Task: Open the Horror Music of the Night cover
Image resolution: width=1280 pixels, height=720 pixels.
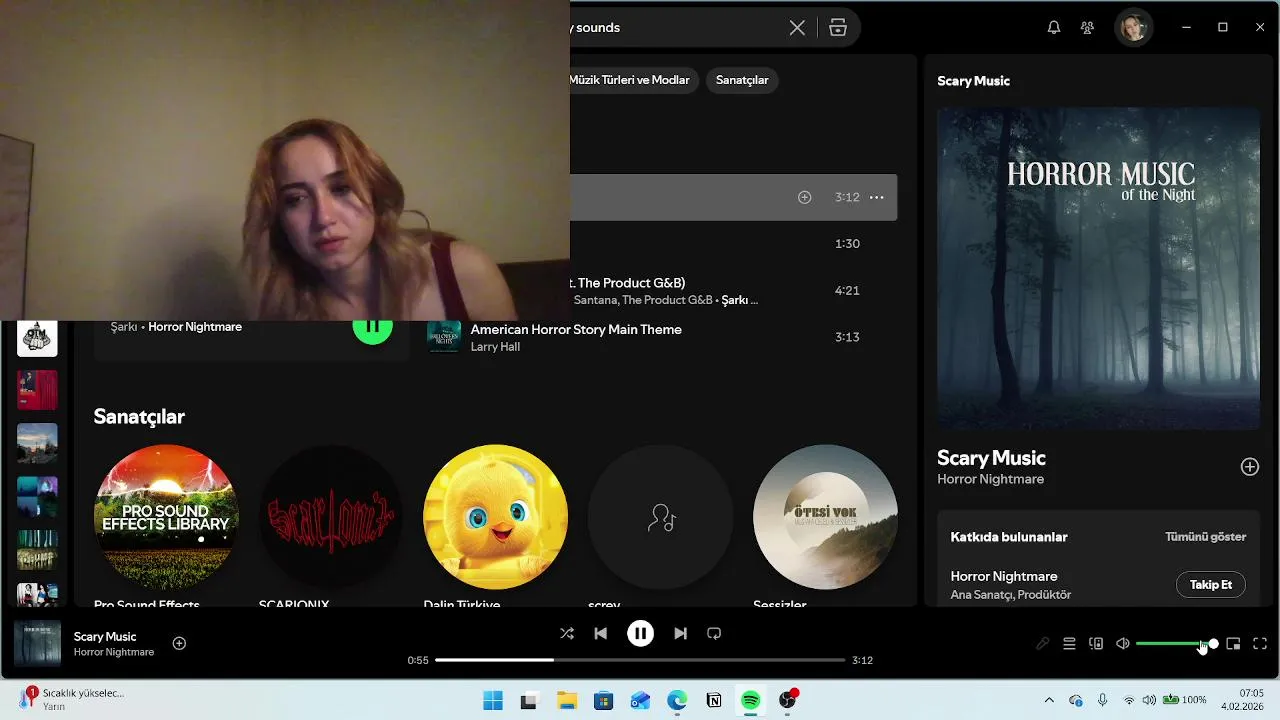Action: 1098,269
